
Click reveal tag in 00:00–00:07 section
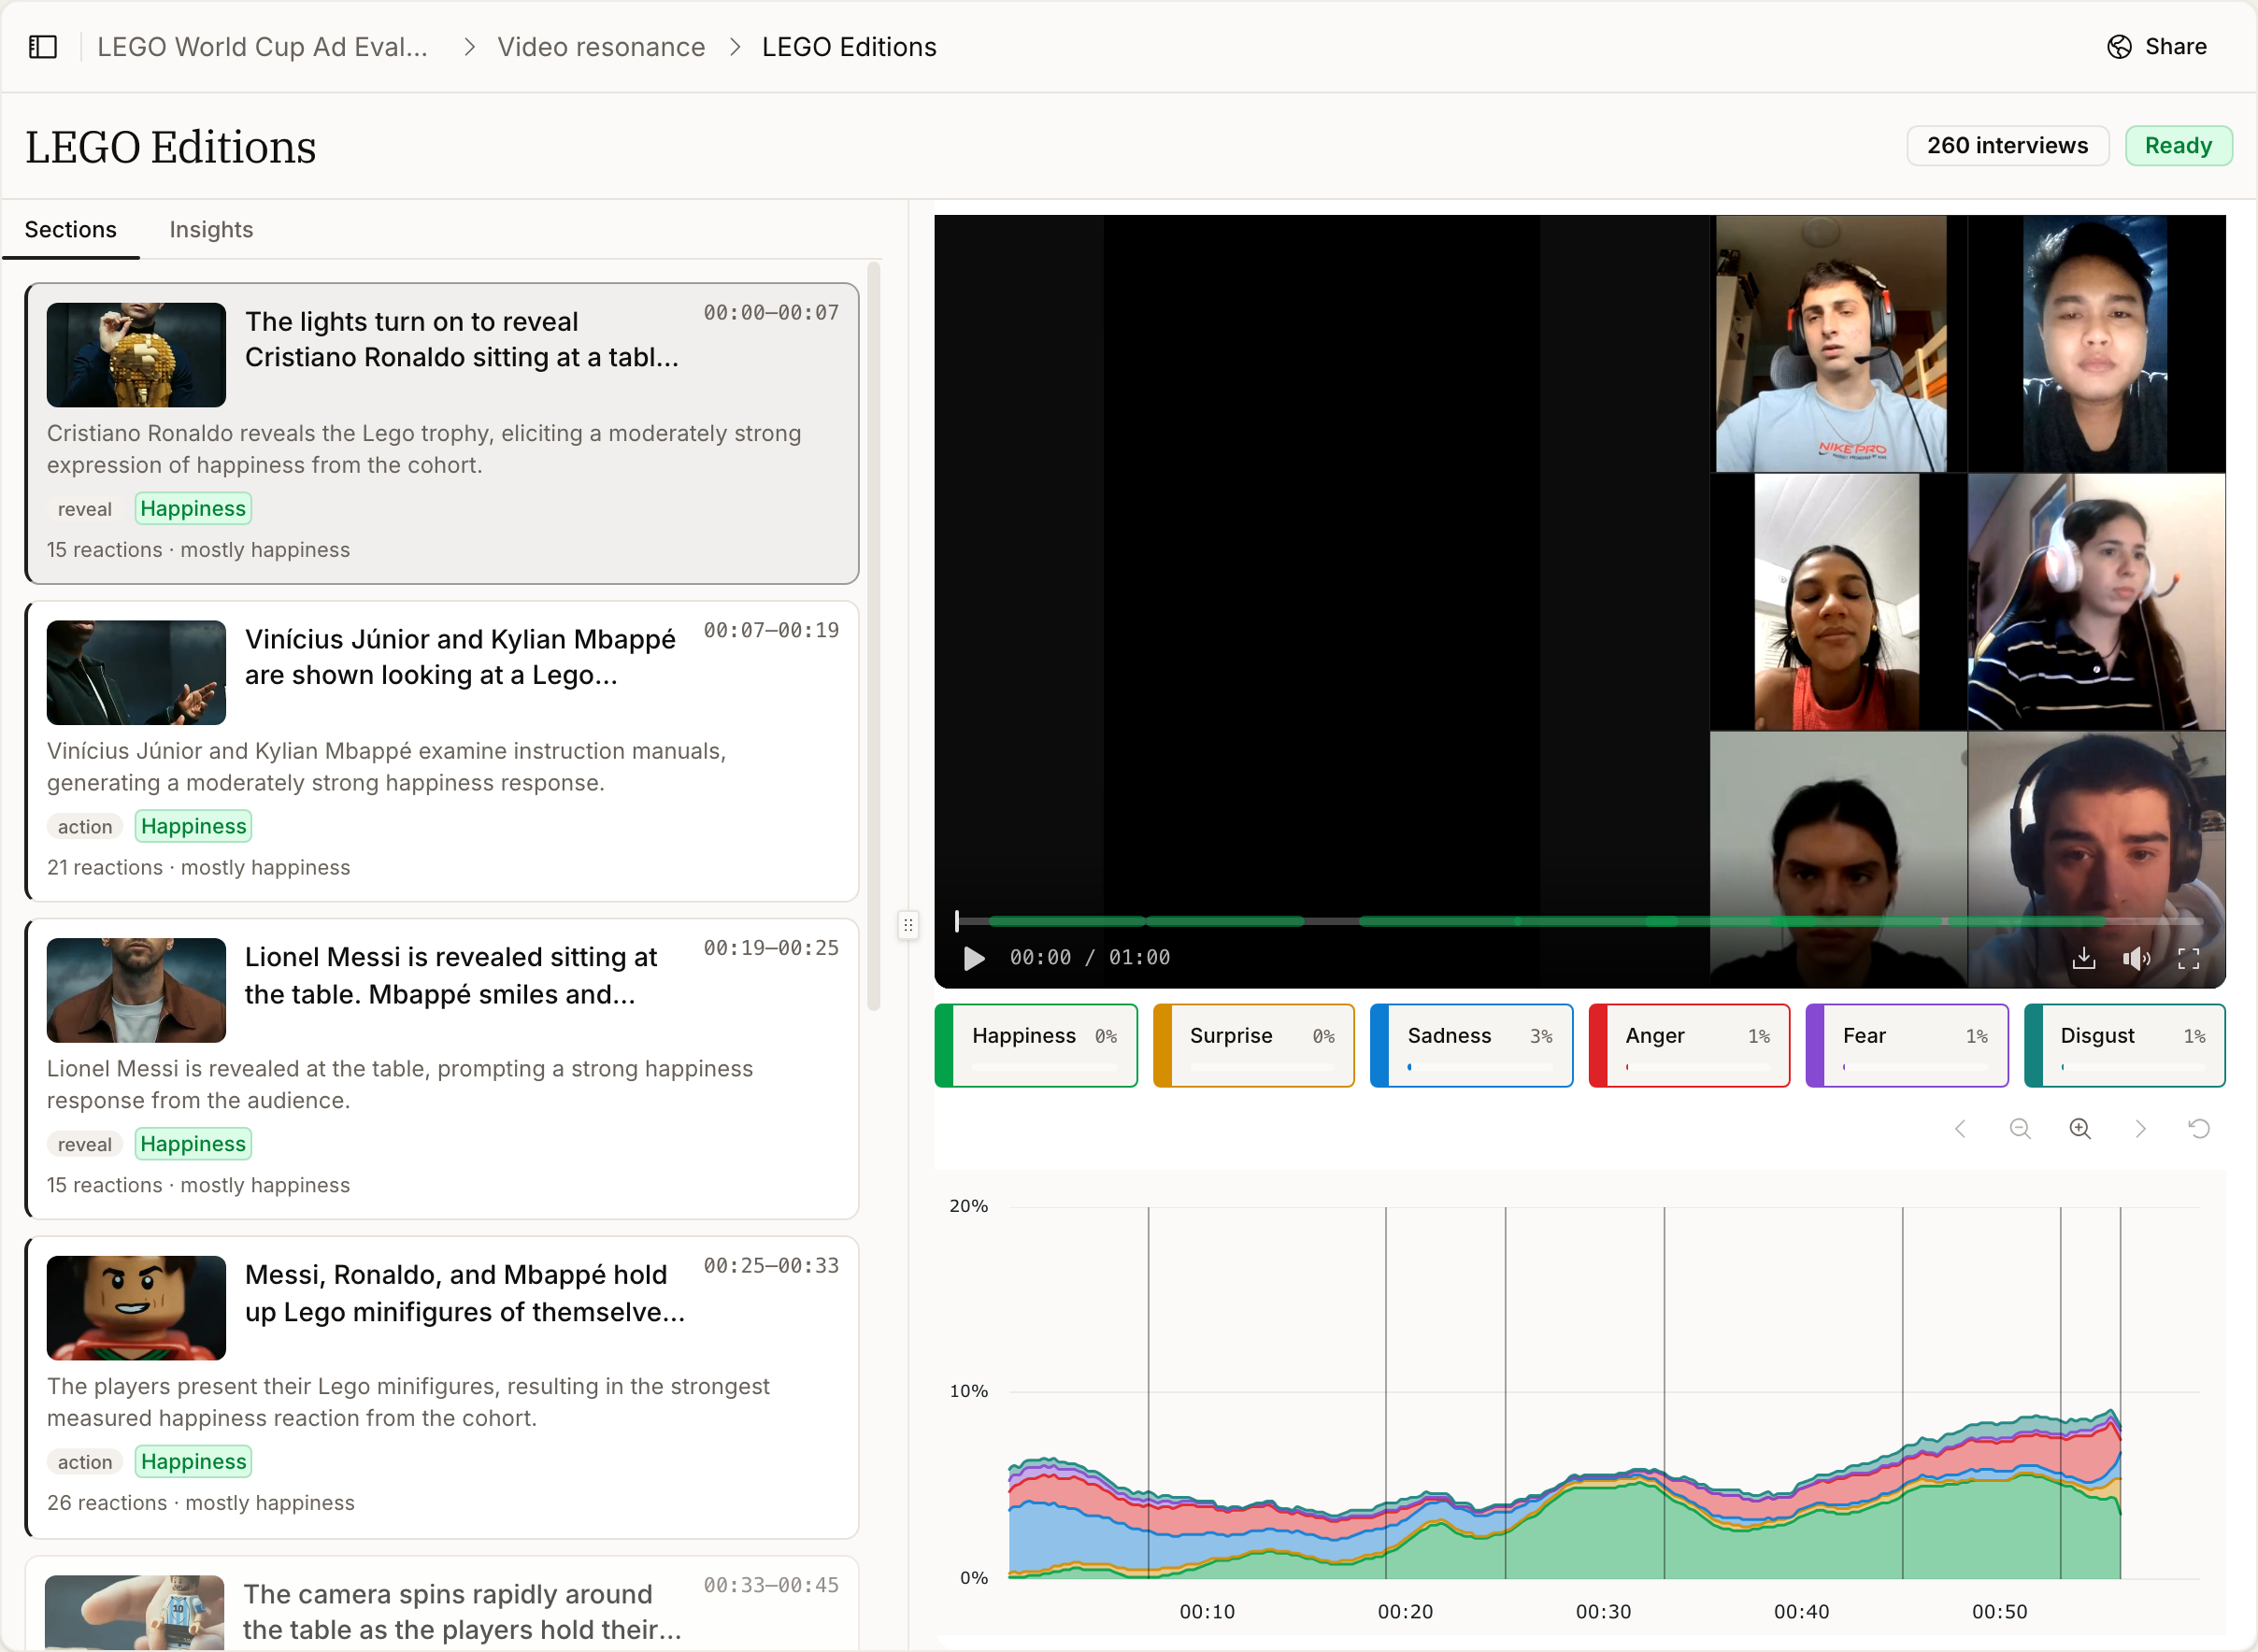(x=85, y=510)
